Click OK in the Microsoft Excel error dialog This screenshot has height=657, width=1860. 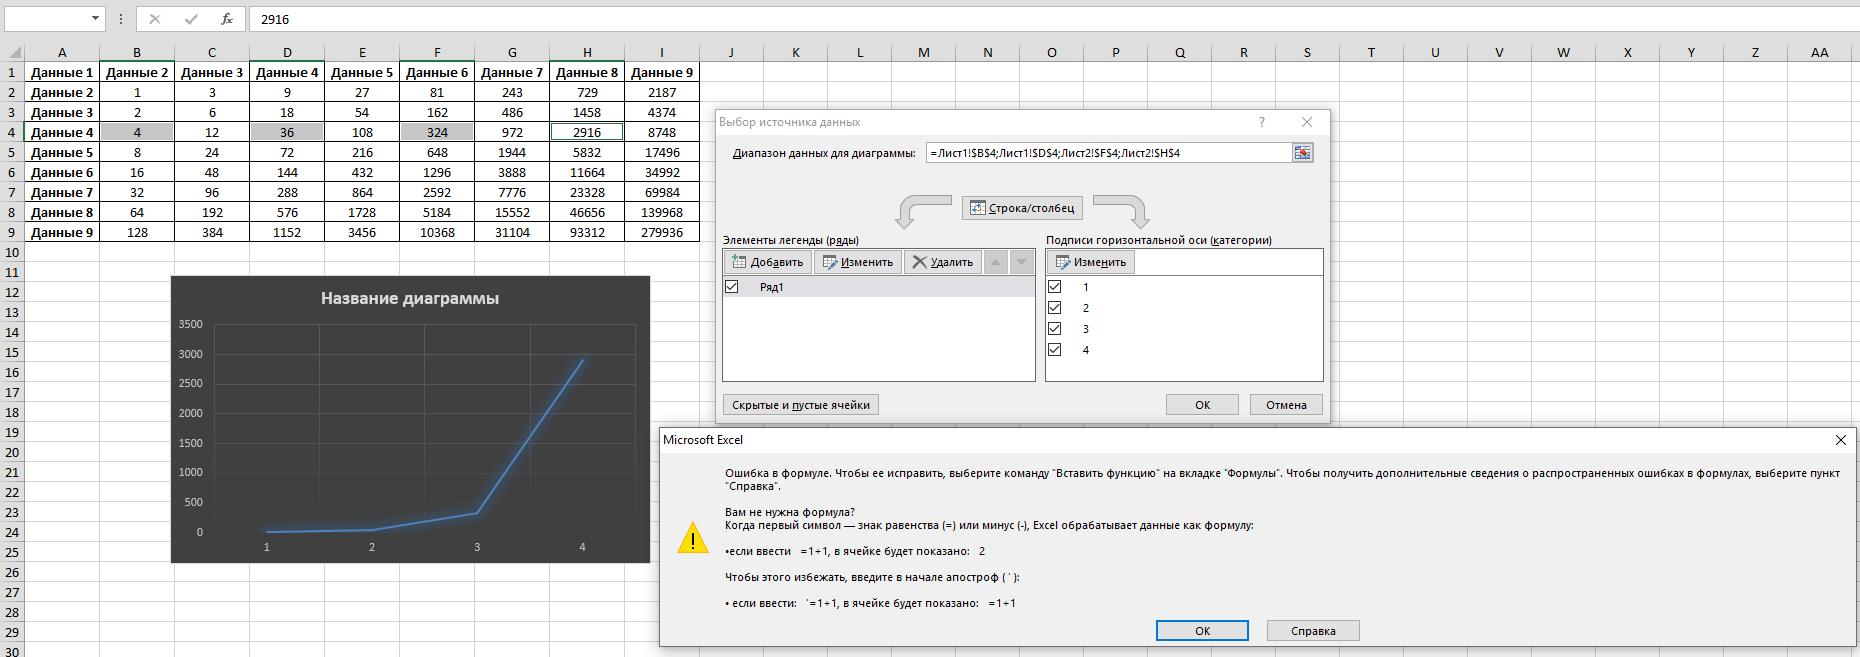pyautogui.click(x=1202, y=631)
